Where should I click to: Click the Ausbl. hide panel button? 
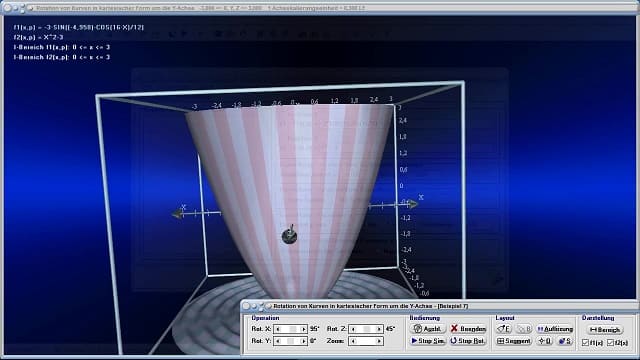(x=428, y=329)
